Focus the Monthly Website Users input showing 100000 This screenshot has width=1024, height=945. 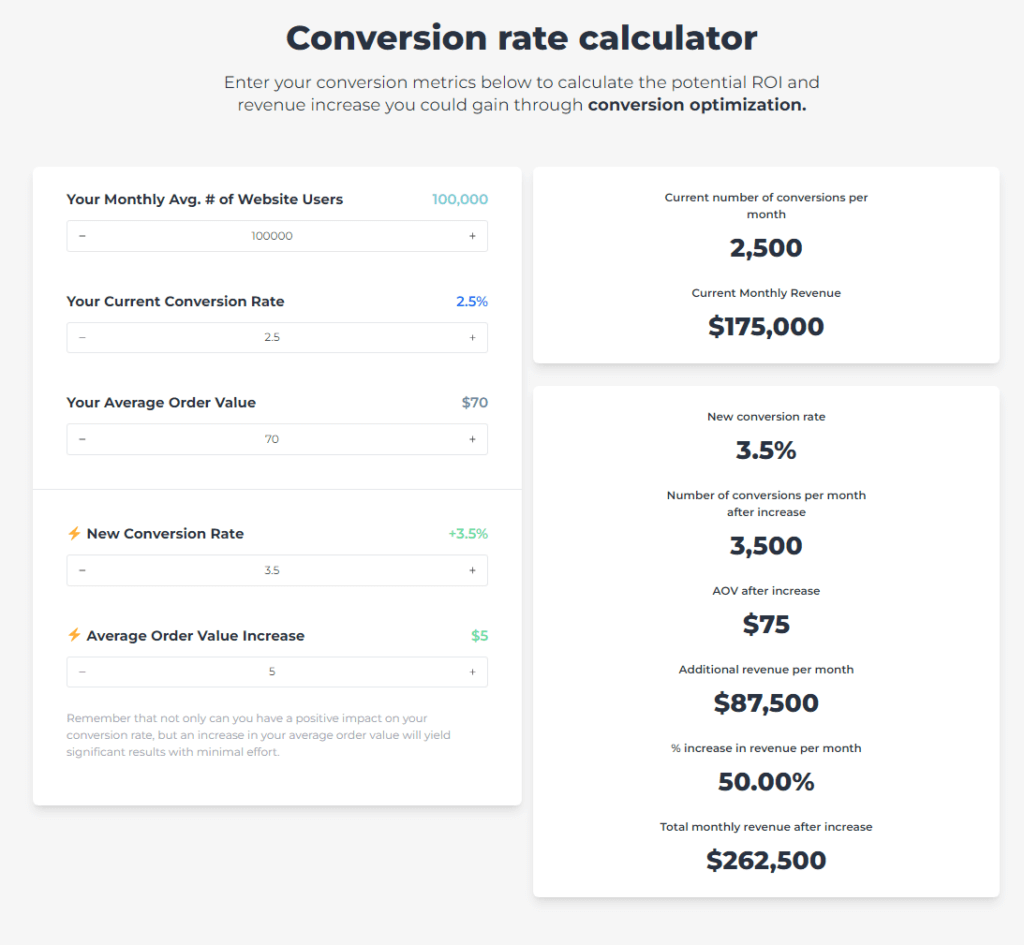click(272, 236)
